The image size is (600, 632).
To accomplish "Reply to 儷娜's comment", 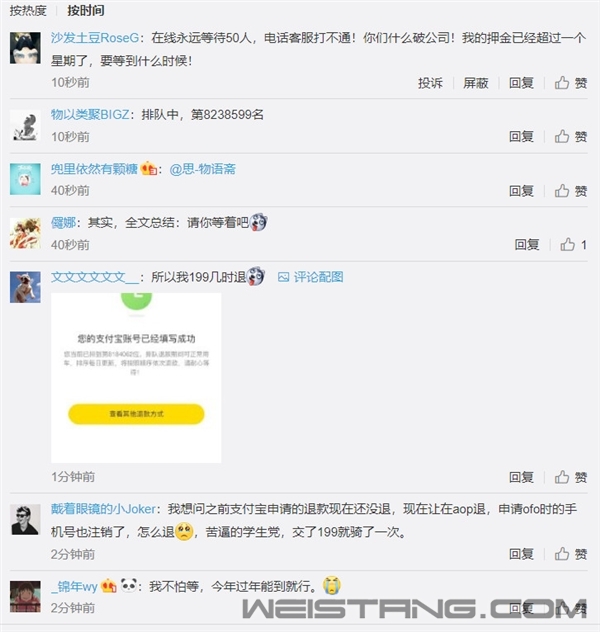I will [527, 245].
